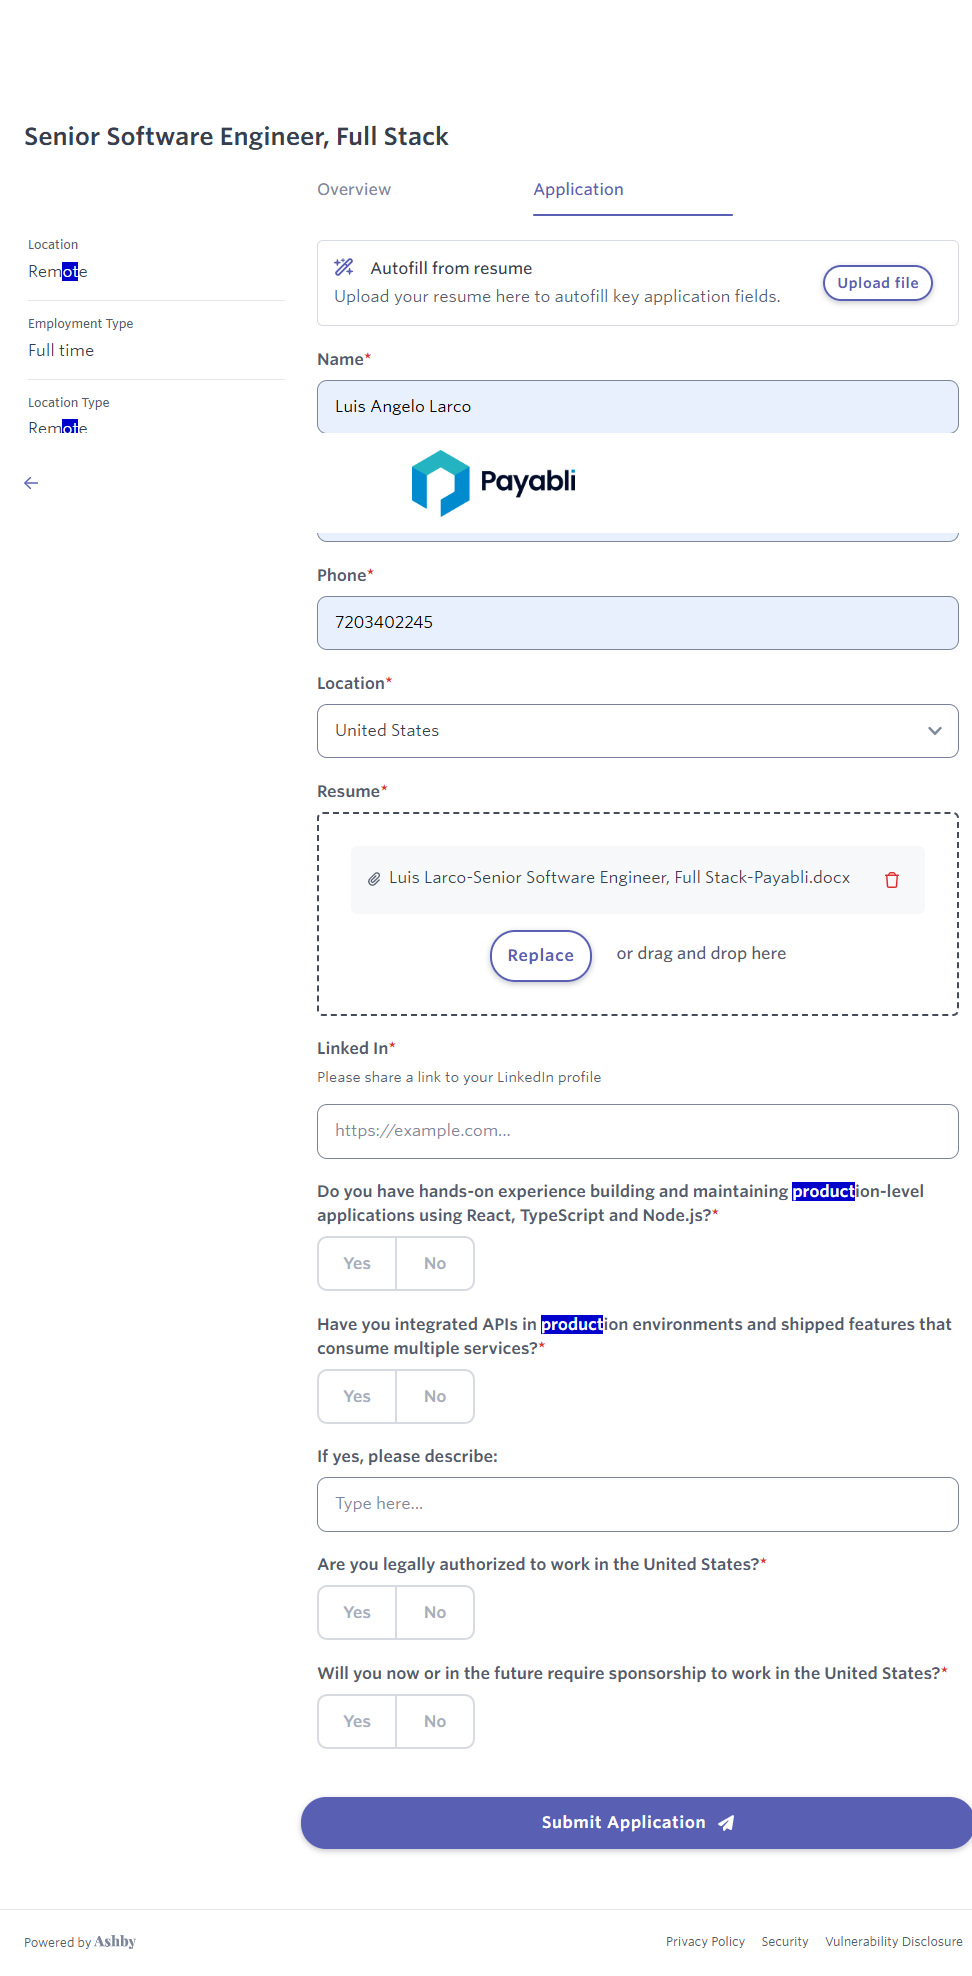Delete the uploaded resume with trash icon

pyautogui.click(x=892, y=880)
